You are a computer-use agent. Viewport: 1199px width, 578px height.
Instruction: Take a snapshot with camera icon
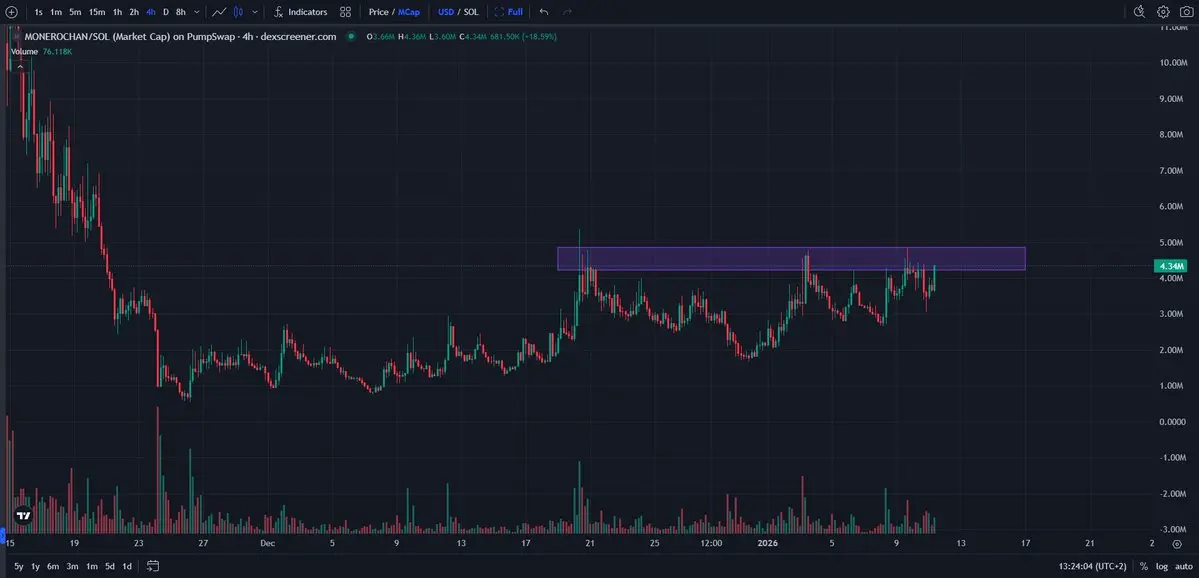[x=1186, y=11]
